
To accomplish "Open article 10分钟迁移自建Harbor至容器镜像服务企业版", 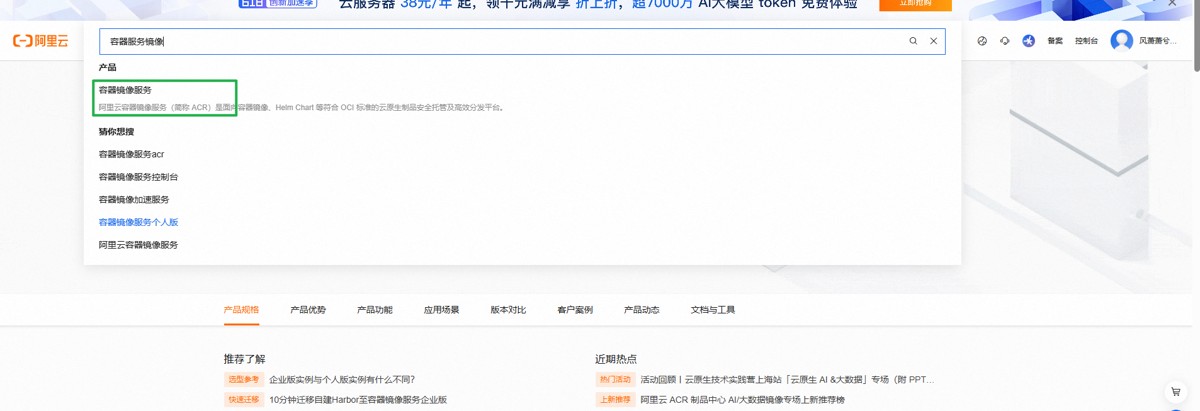I will click(358, 400).
